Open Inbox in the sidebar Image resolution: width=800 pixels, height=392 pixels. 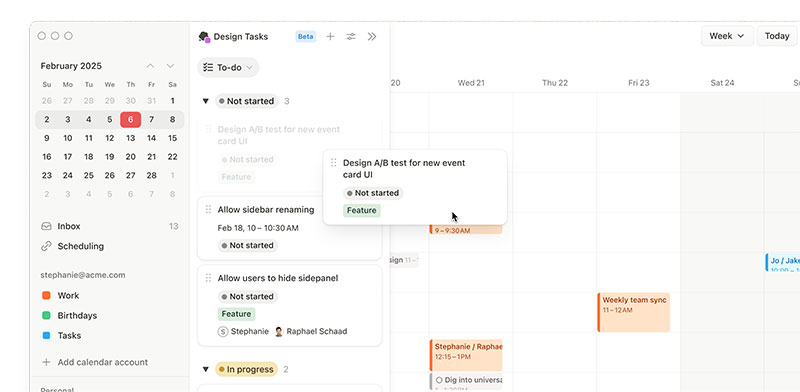pyautogui.click(x=109, y=226)
